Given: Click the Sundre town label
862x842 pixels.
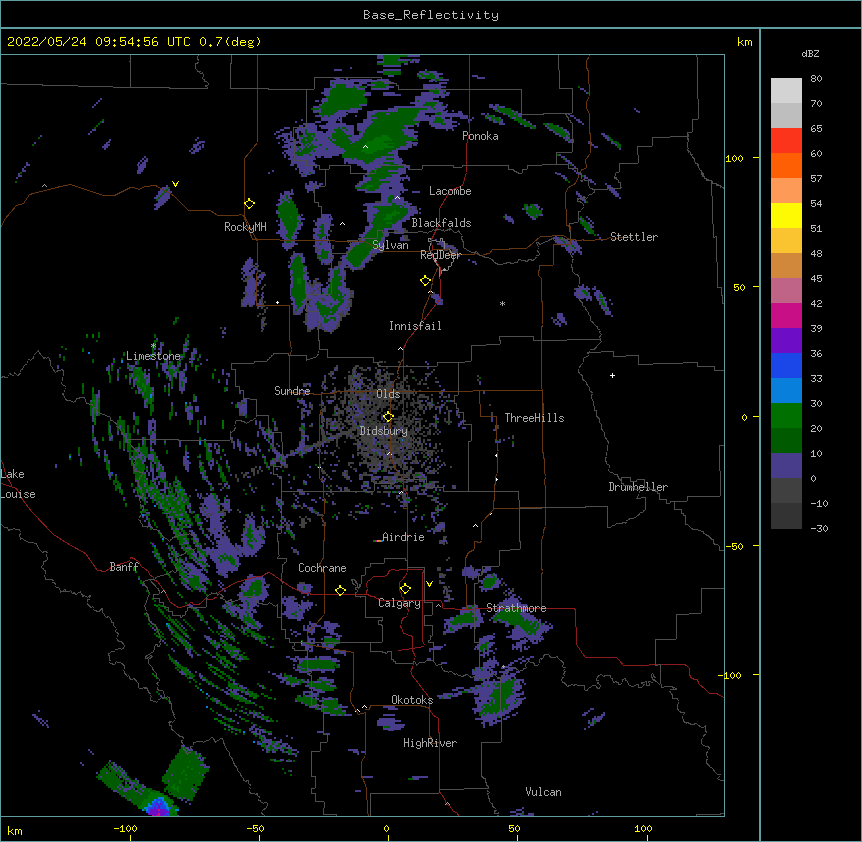Looking at the screenshot, I should click(x=292, y=391).
